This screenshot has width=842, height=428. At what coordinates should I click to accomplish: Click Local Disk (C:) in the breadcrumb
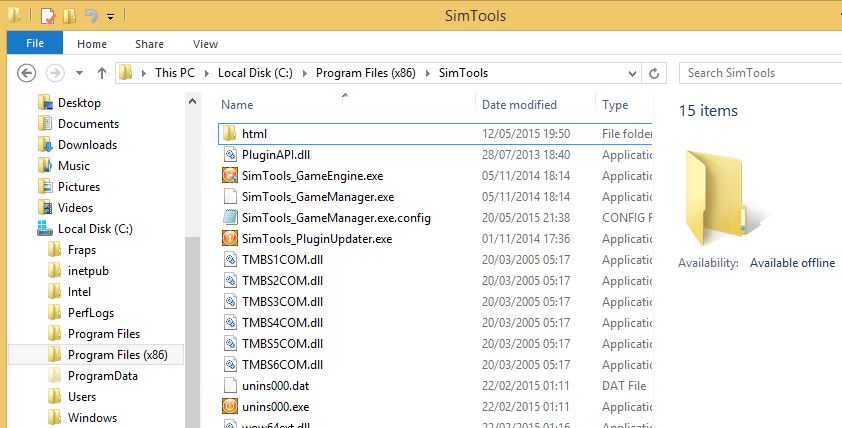255,73
